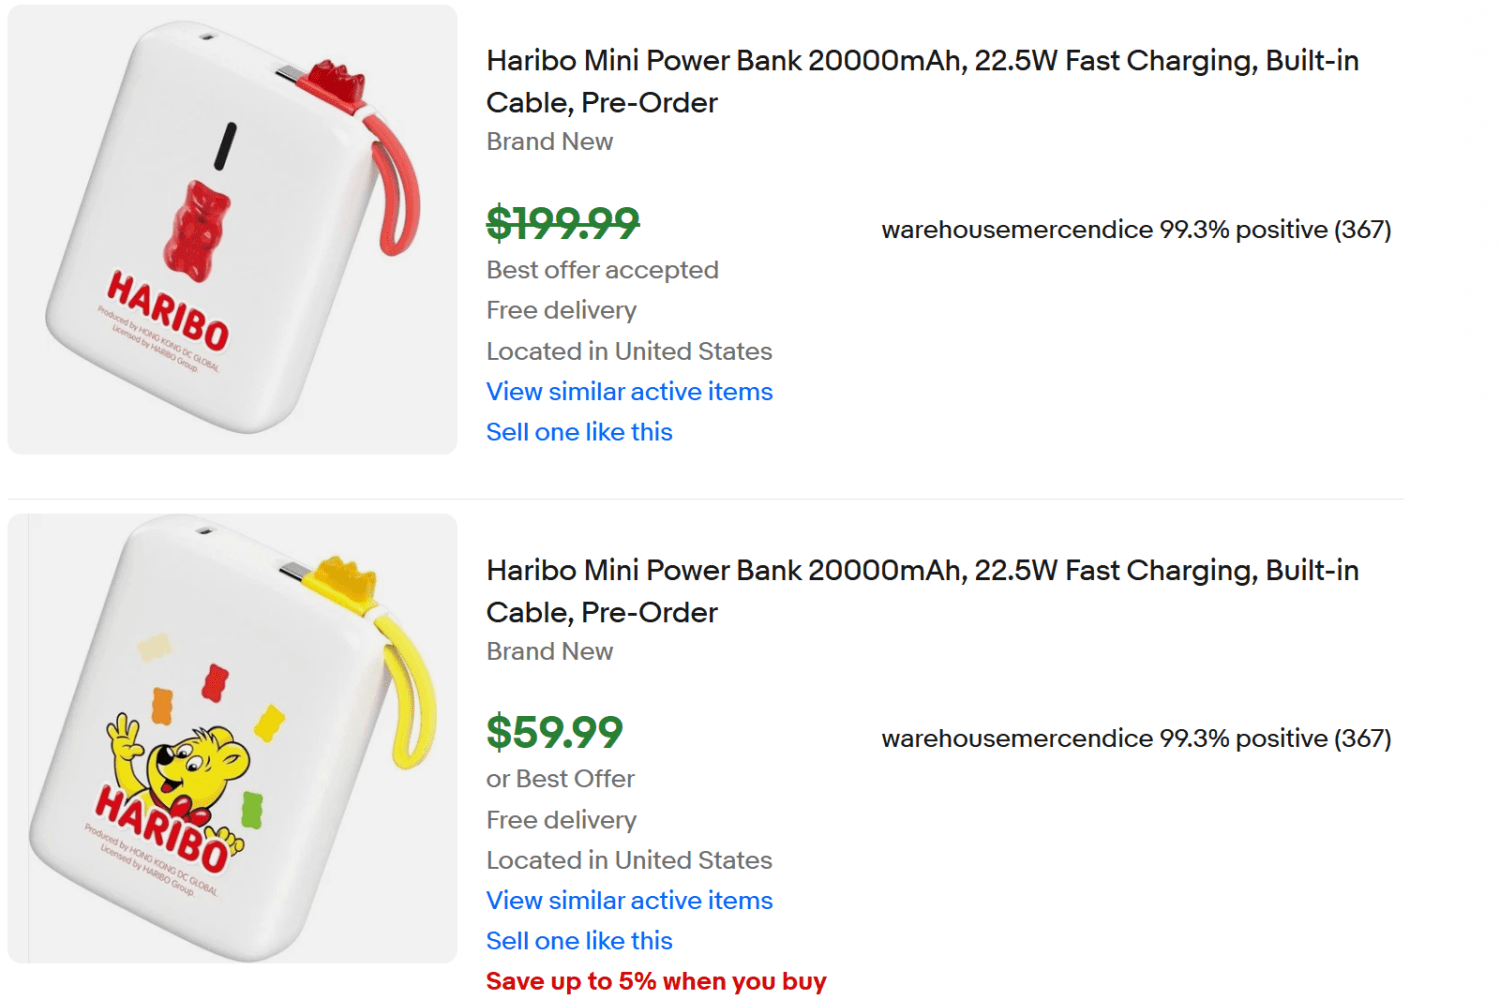Click the Brand New condition label on first listing
This screenshot has width=1500, height=1000.
[549, 142]
